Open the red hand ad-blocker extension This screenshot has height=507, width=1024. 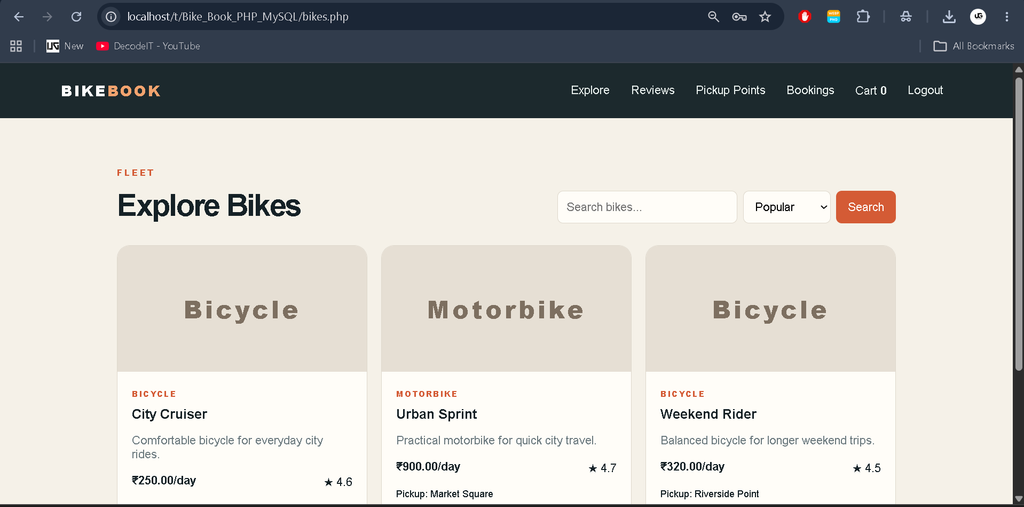pyautogui.click(x=805, y=17)
